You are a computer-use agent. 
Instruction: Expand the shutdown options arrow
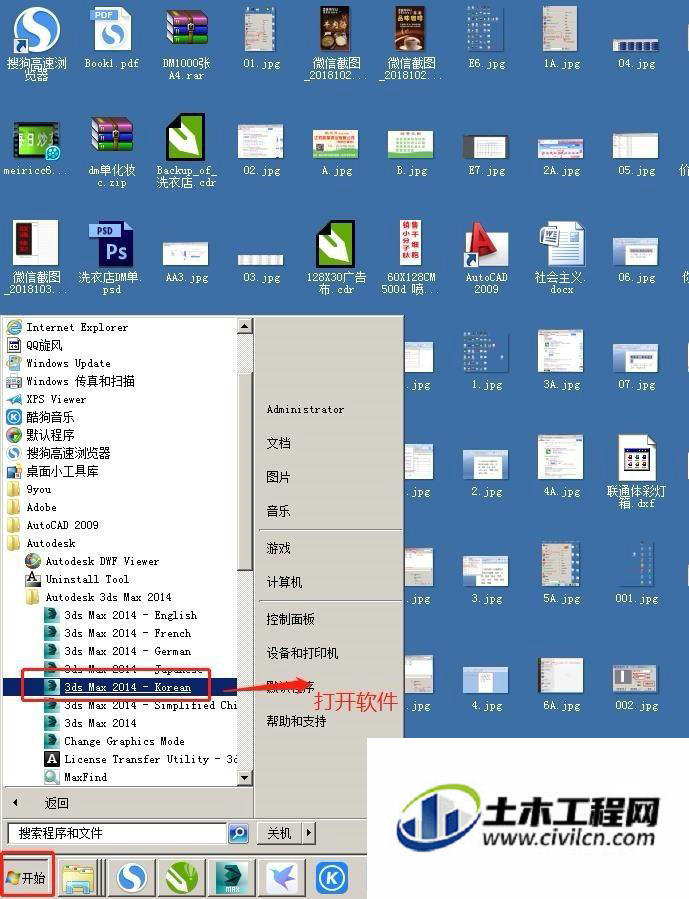coord(309,833)
